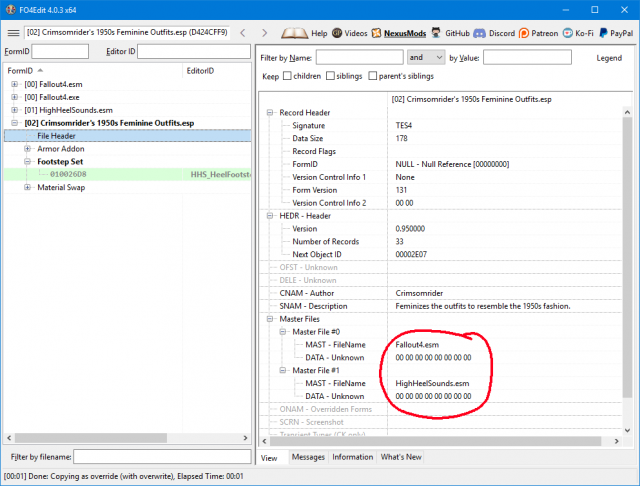Collapse the Footstep Set node
Image resolution: width=640 pixels, height=486 pixels.
tap(28, 161)
